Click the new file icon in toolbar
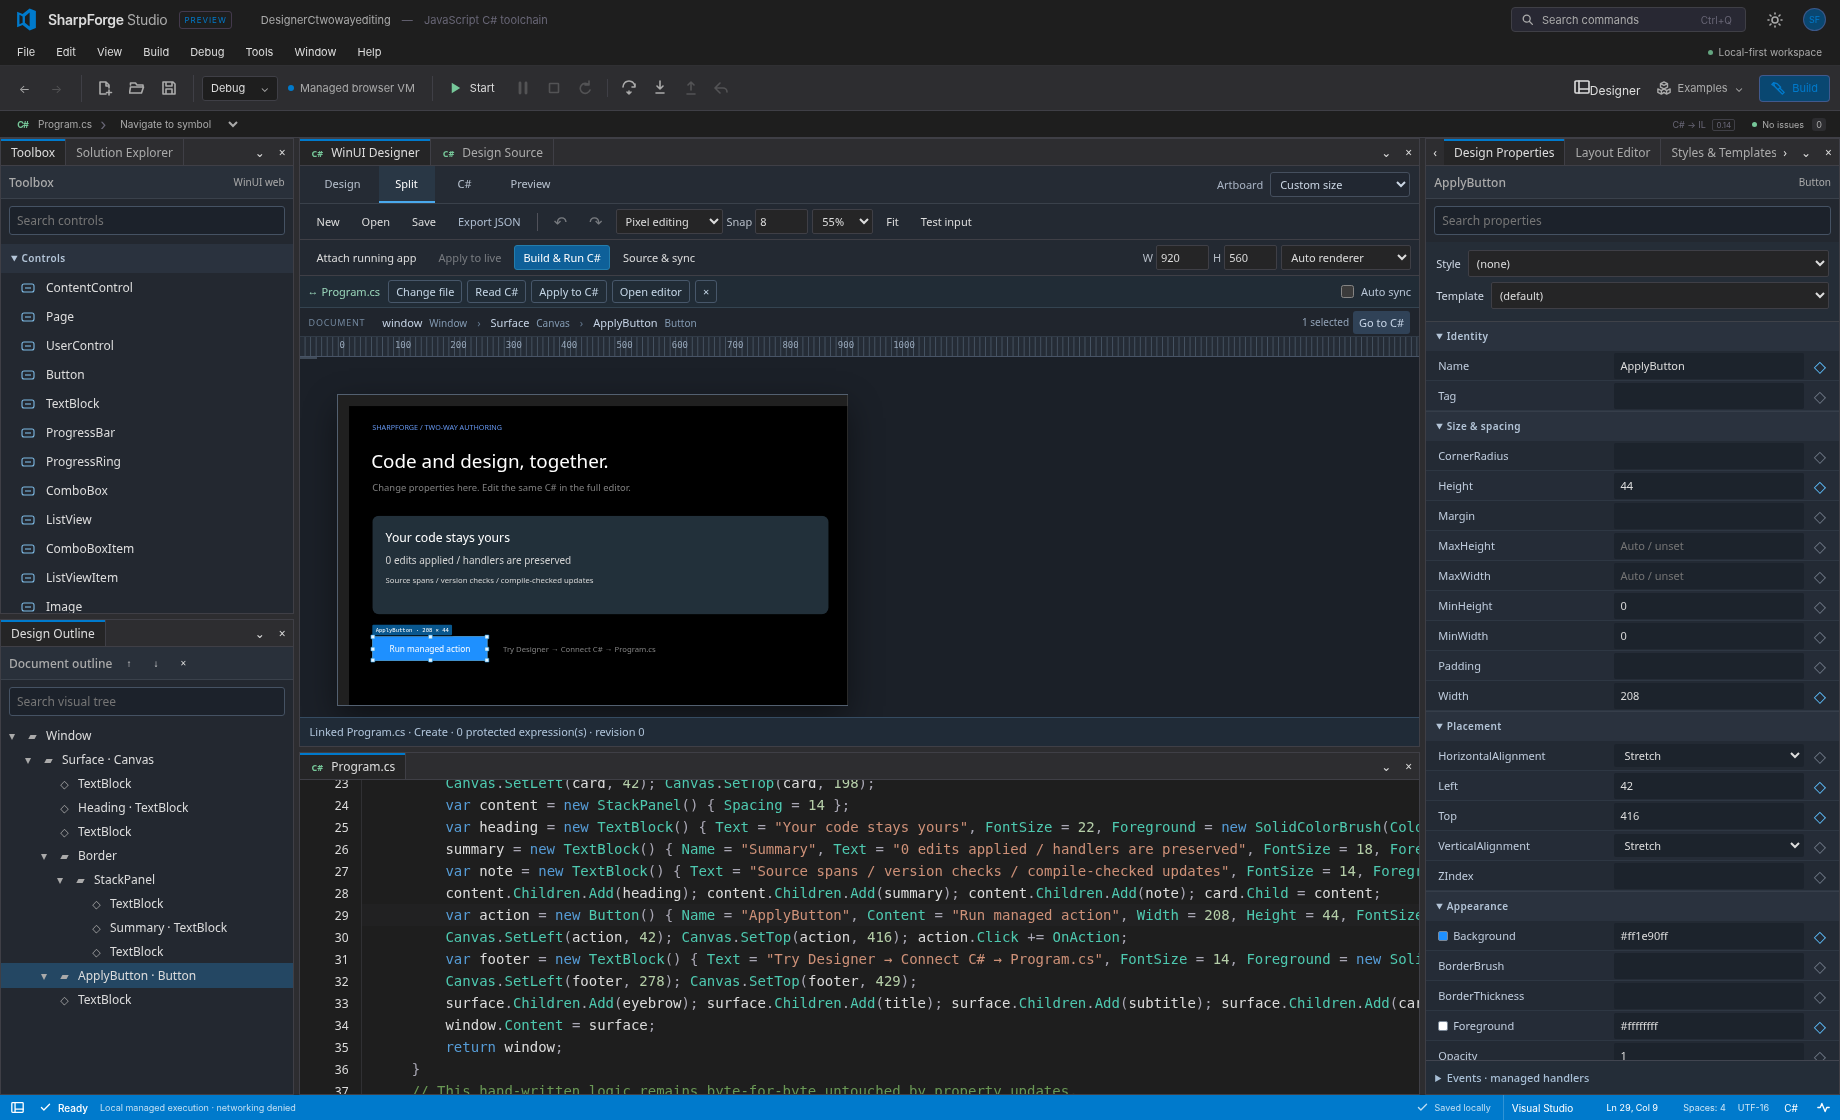Screen dimensions: 1840x1120 [104, 88]
